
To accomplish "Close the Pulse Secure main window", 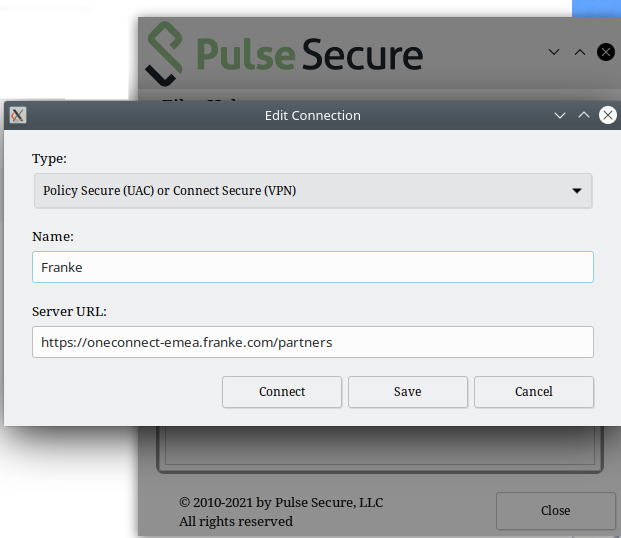I will (x=605, y=52).
